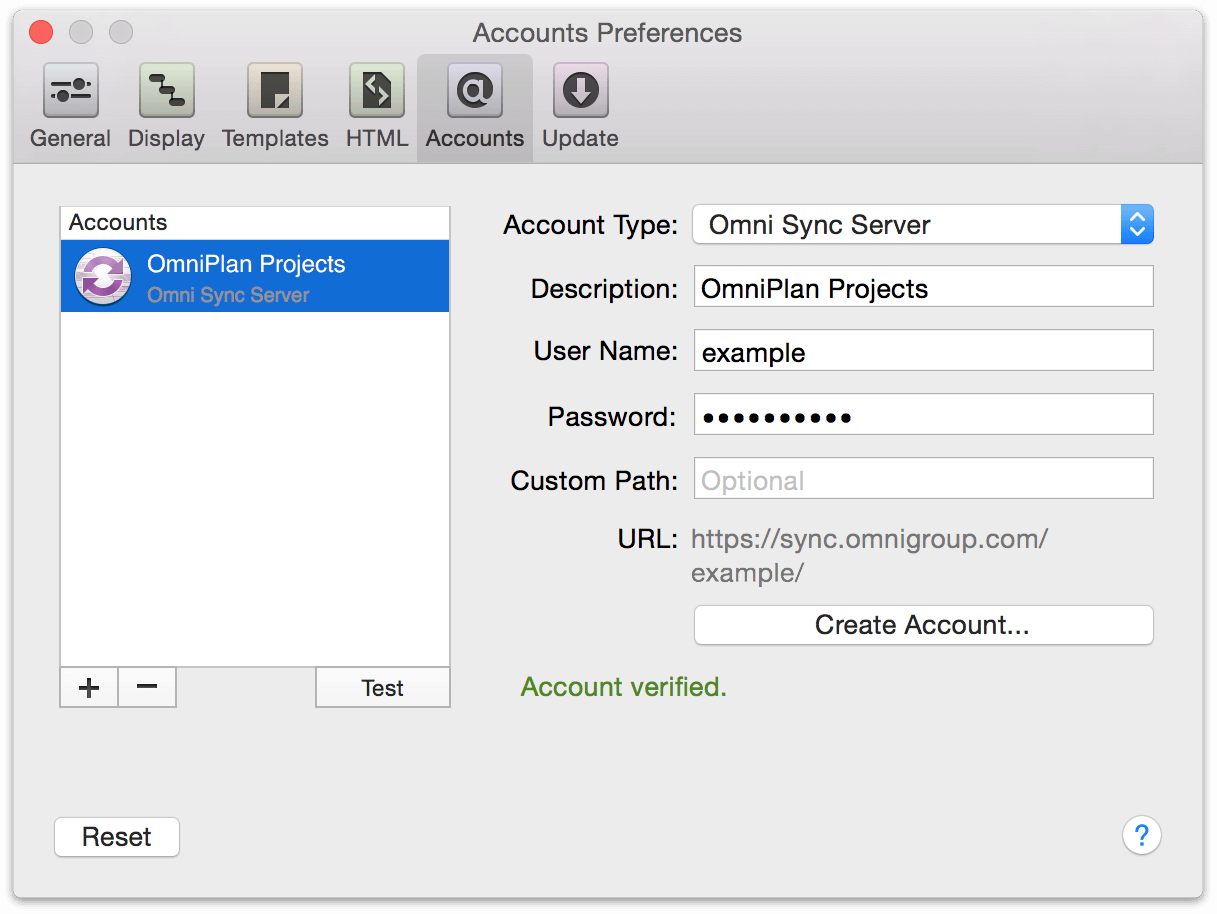Click the Accounts list header
Image resolution: width=1217 pixels, height=914 pixels.
pyautogui.click(x=255, y=223)
